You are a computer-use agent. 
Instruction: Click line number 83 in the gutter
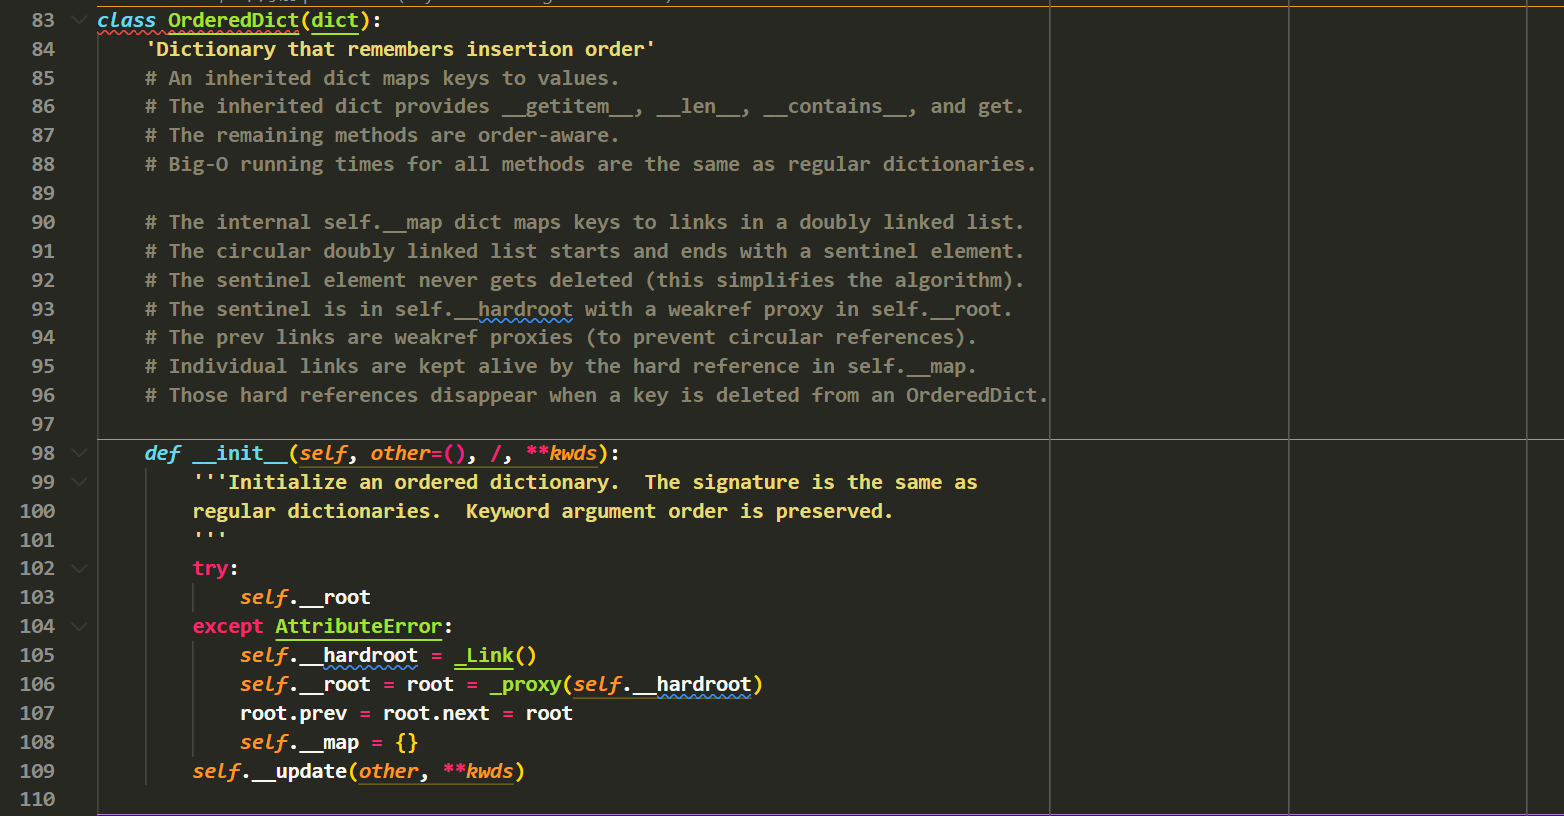42,20
